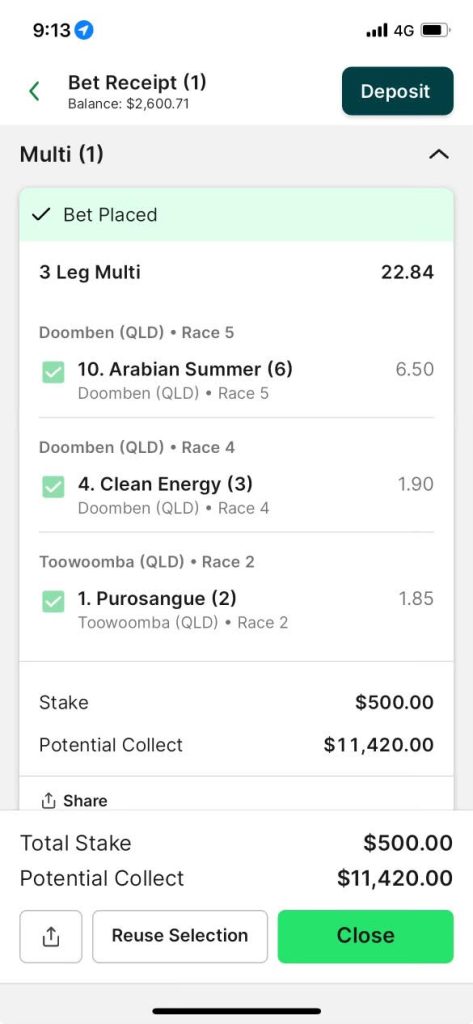Collapse the Multi (1) section chevron
This screenshot has height=1024, width=473.
pyautogui.click(x=439, y=155)
